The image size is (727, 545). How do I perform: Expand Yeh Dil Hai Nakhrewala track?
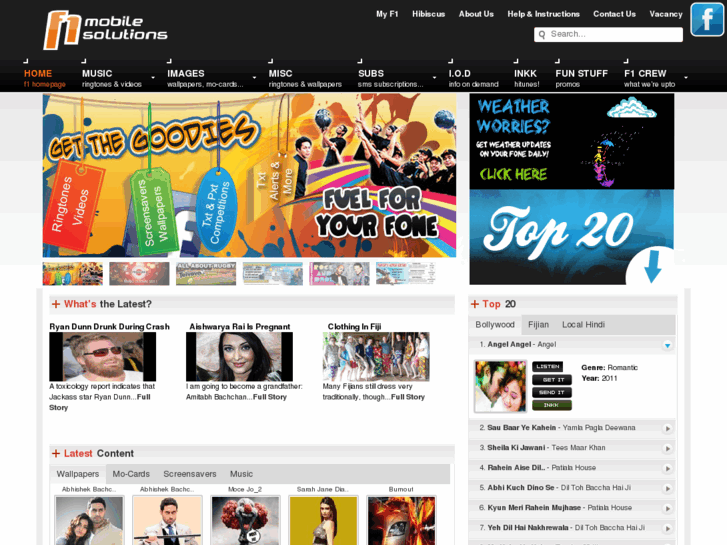point(667,528)
